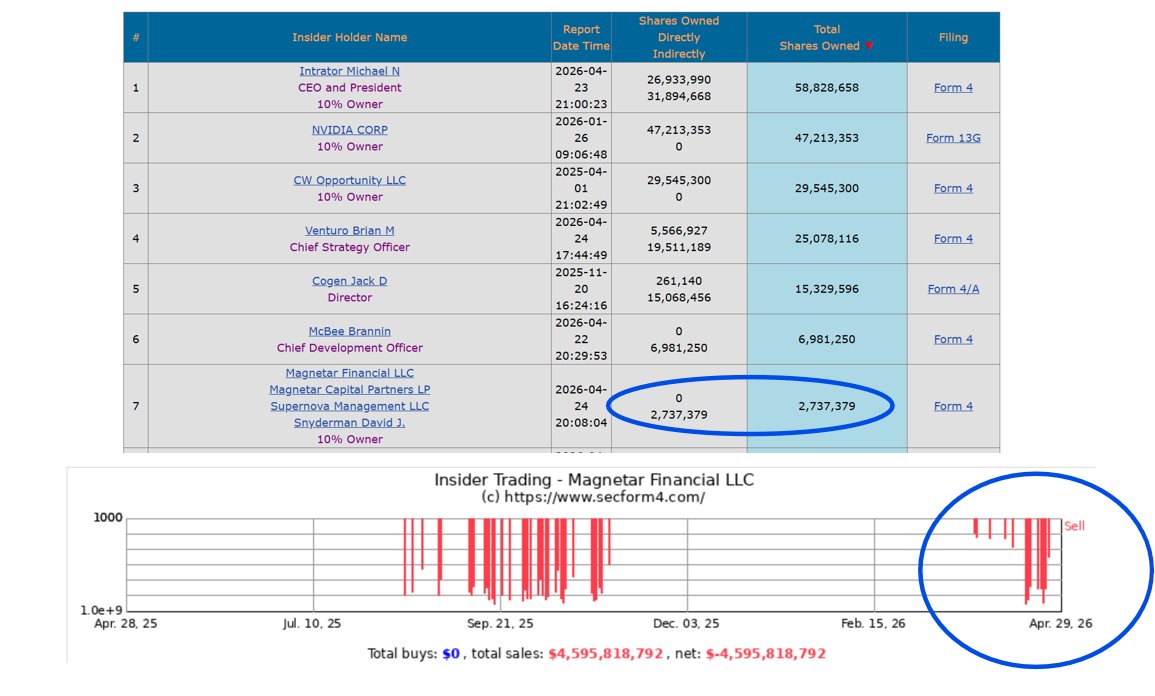Image resolution: width=1155 pixels, height=696 pixels.
Task: Open Form 4/A filing for Cogen Jack D
Action: 953,289
